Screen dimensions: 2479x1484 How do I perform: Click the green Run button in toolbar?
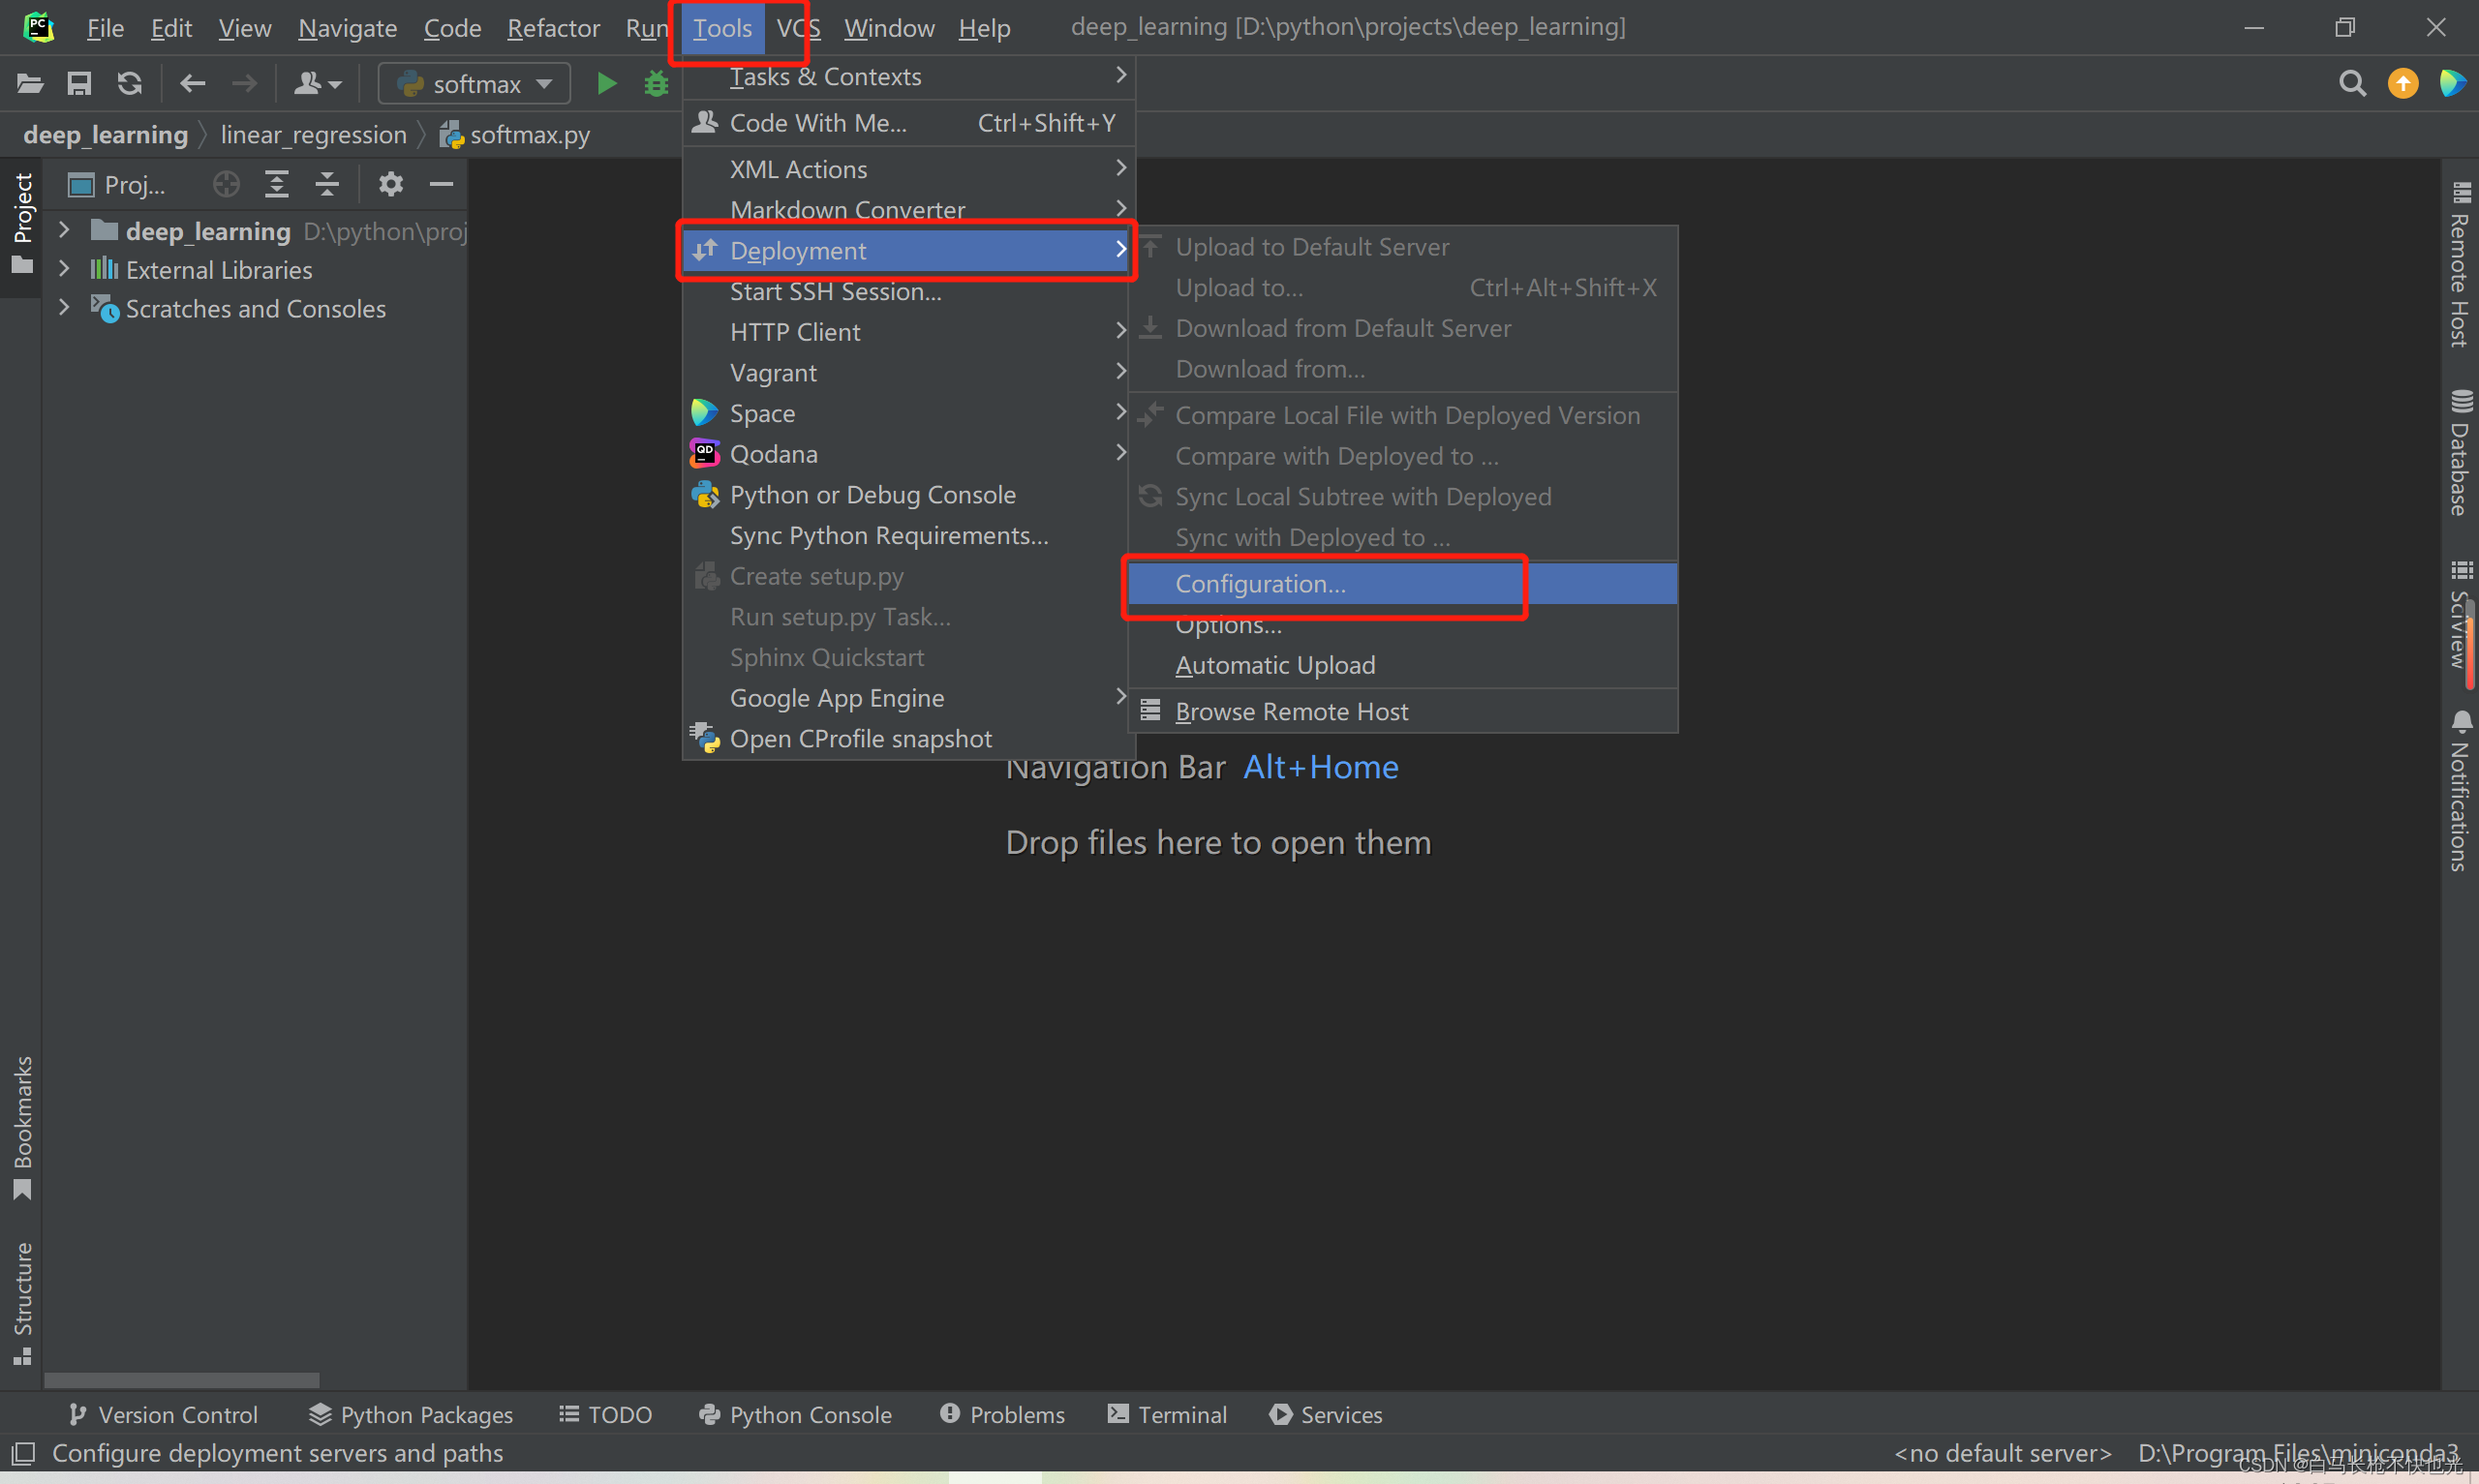[x=606, y=83]
